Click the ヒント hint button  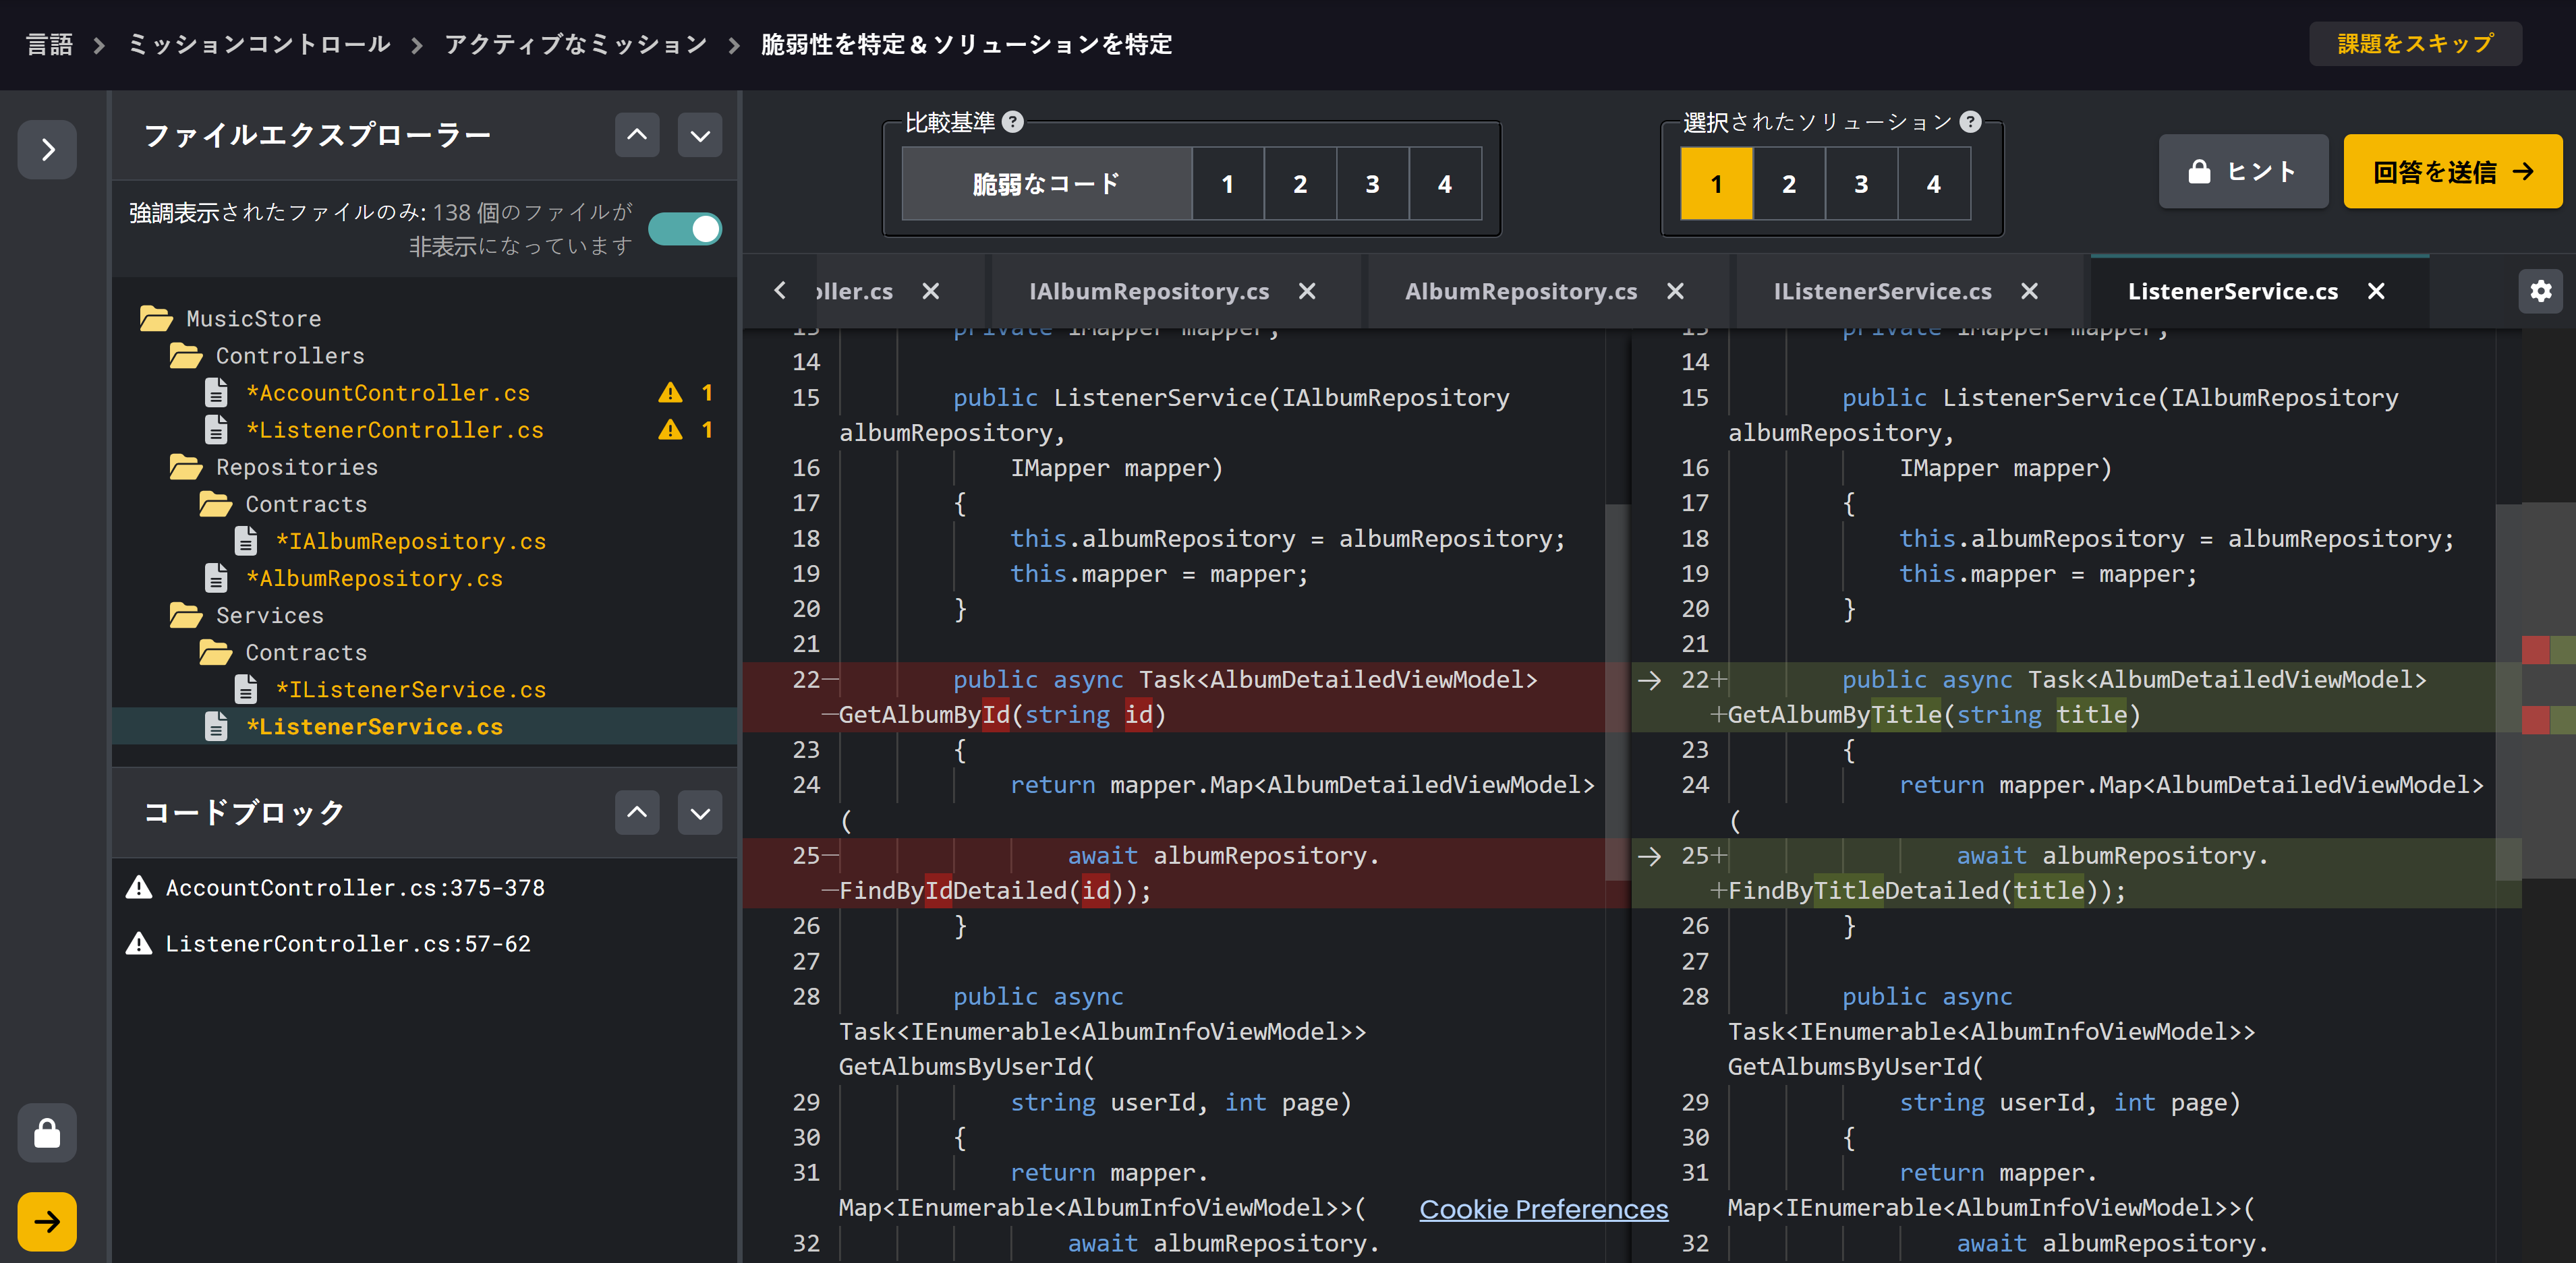[2243, 171]
